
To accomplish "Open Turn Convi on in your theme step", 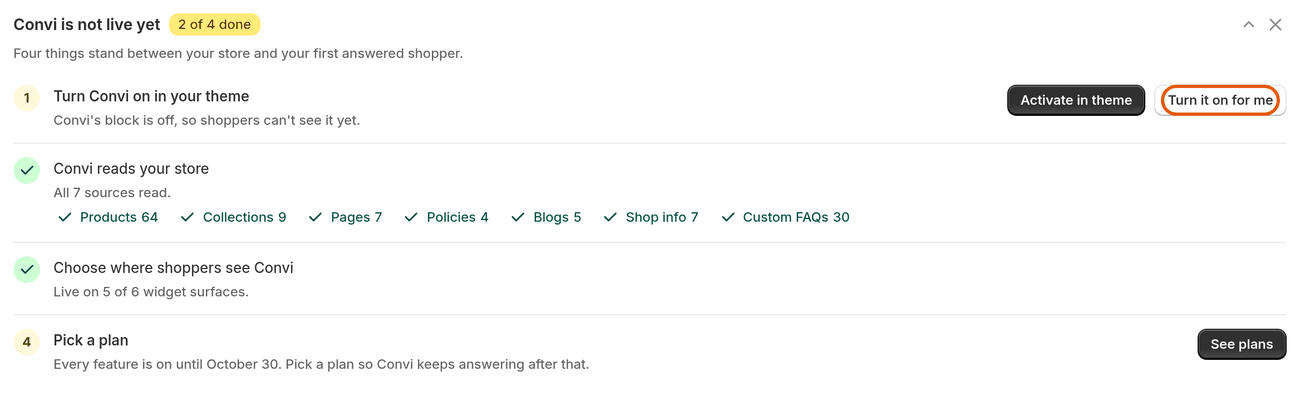I will (x=650, y=108).
